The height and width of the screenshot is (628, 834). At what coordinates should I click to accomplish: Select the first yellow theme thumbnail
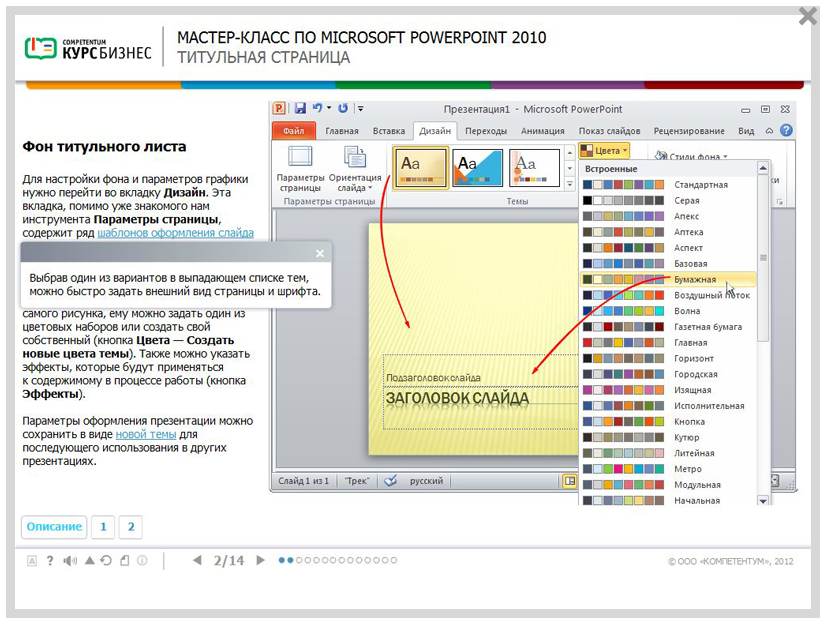pyautogui.click(x=421, y=168)
